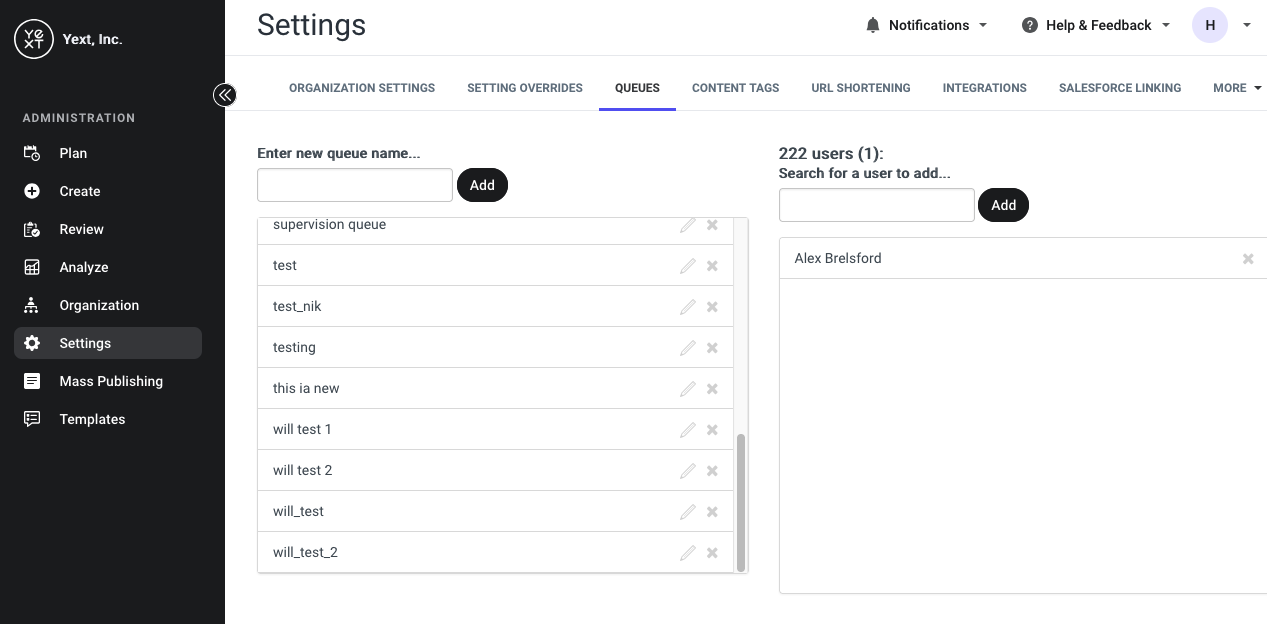Image resolution: width=1267 pixels, height=624 pixels.
Task: Switch to Content Tags tab
Action: (735, 88)
